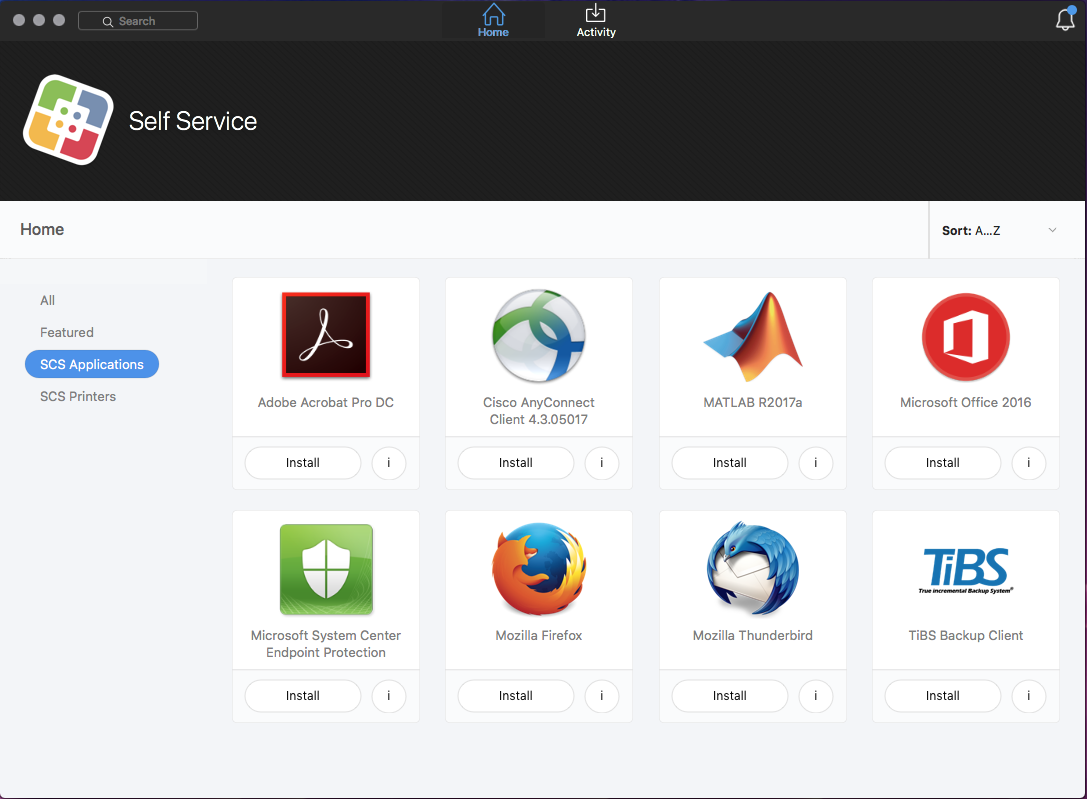Install Mozilla Thunderbird
The width and height of the screenshot is (1087, 799).
(730, 696)
